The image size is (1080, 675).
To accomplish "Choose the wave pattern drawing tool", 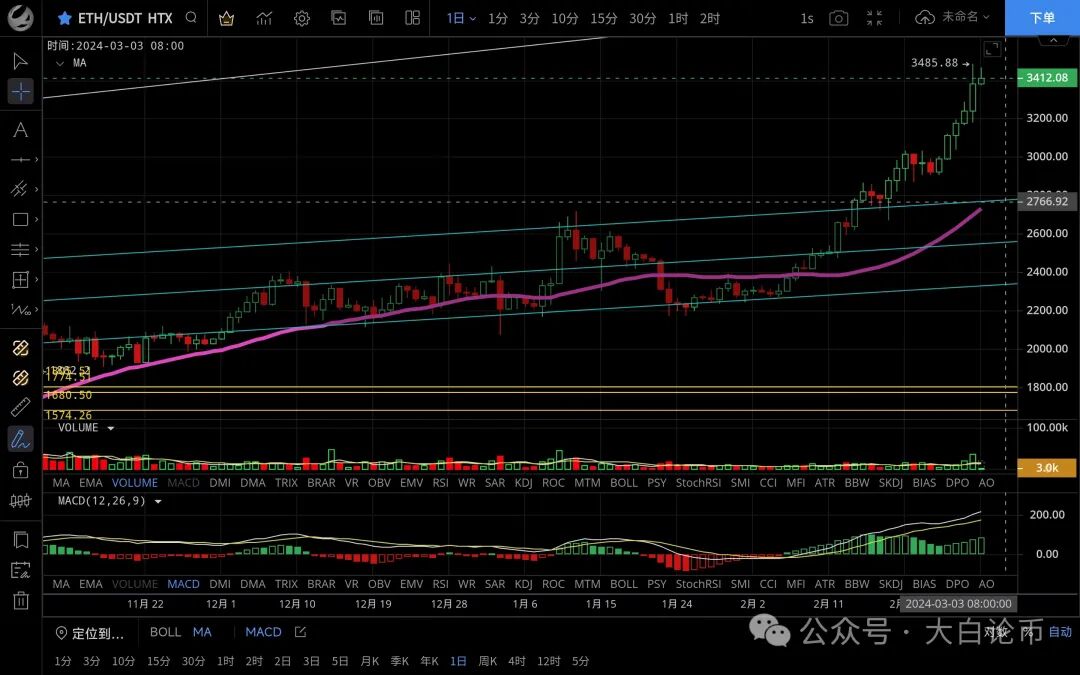I will (21, 309).
